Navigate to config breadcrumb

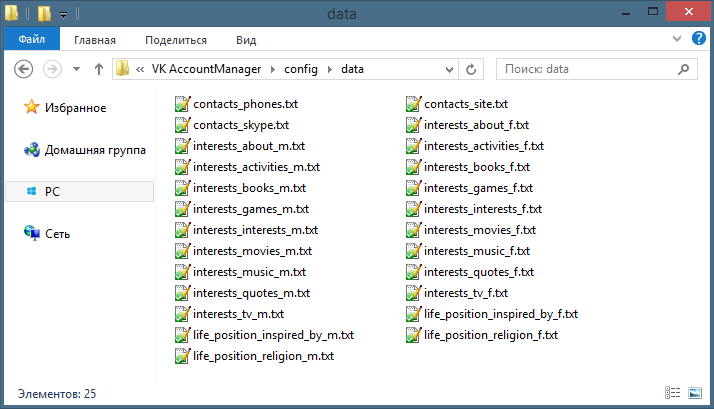click(301, 69)
